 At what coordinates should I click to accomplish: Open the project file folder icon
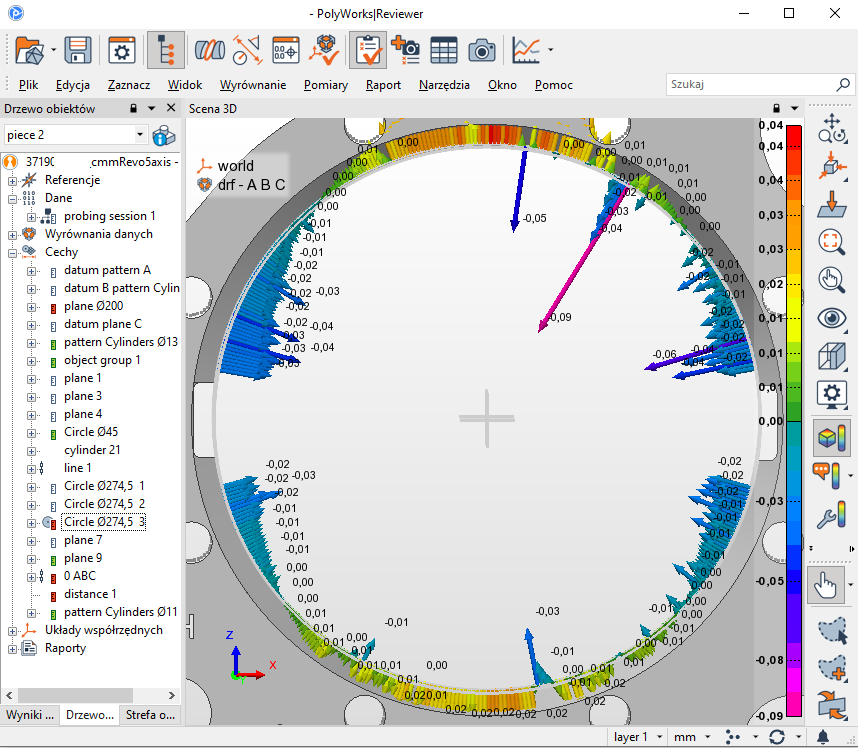tap(29, 50)
